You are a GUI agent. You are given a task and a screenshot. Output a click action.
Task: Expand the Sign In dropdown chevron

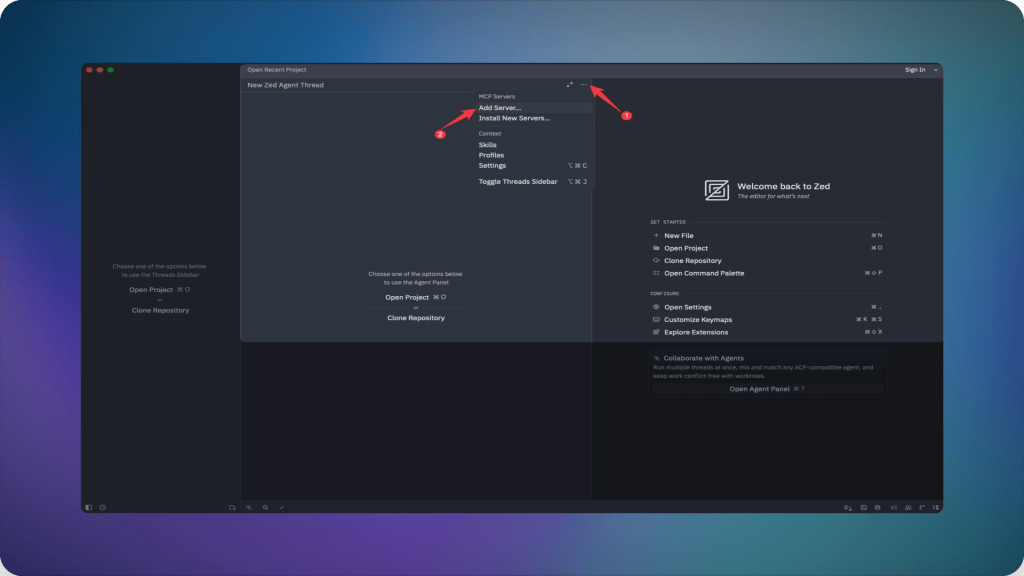click(936, 70)
